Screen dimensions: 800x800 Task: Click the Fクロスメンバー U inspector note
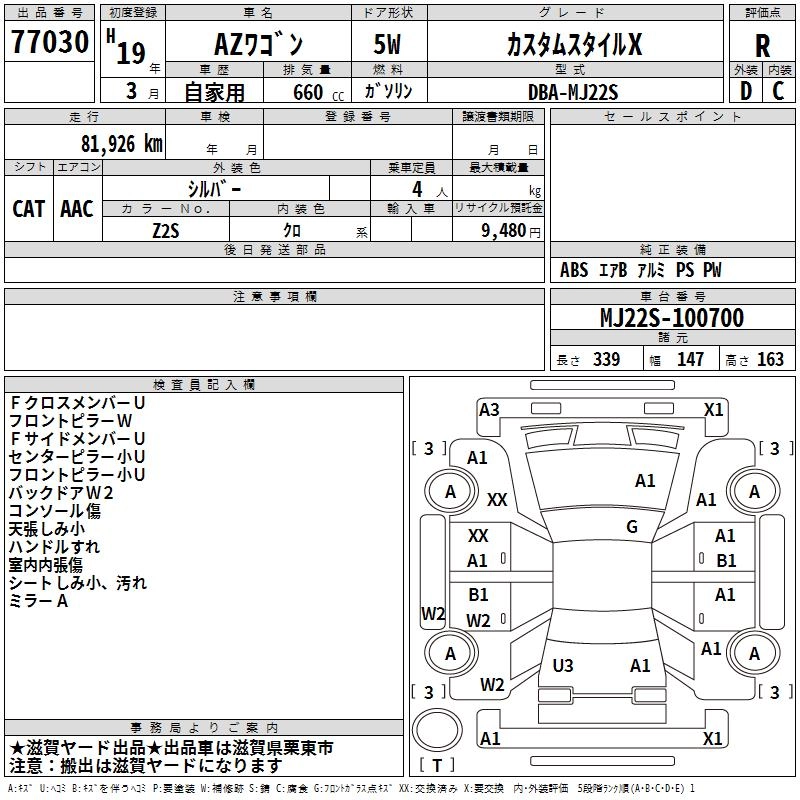pos(77,403)
